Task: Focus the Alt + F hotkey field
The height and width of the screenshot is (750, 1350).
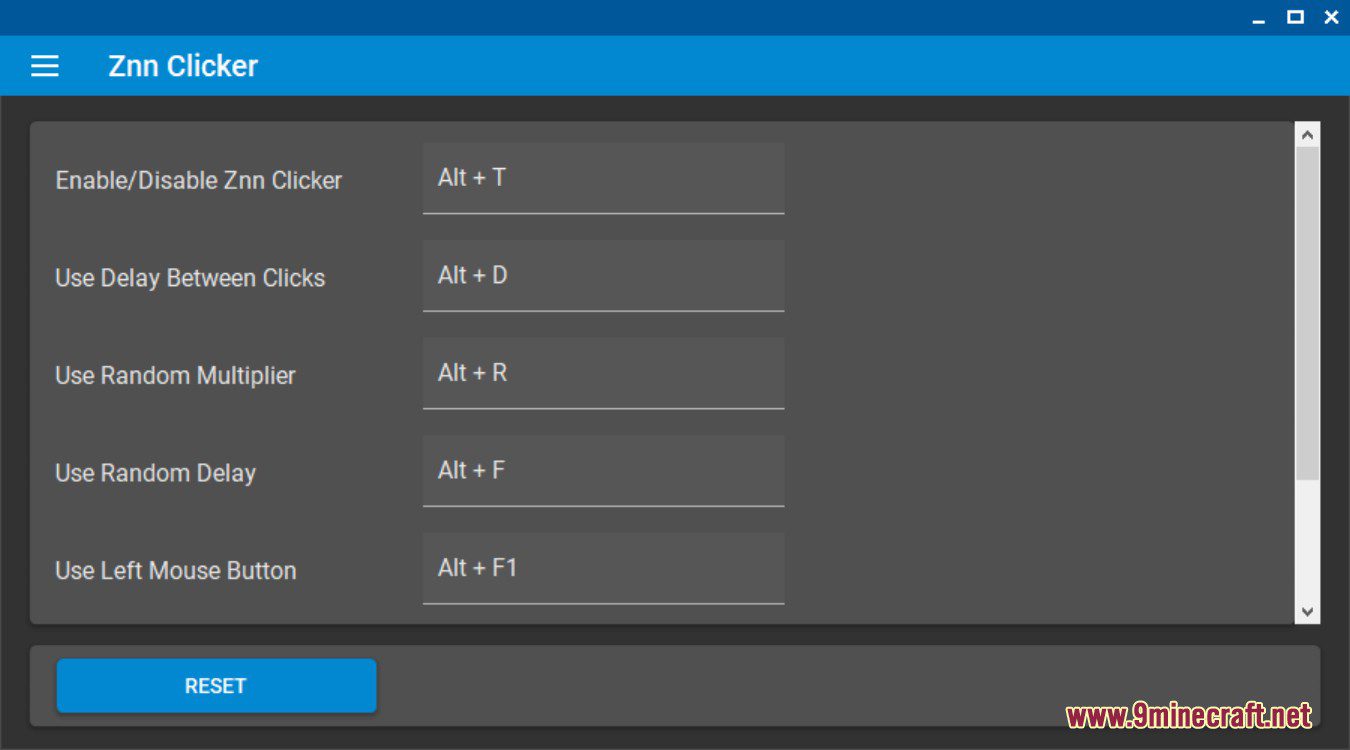Action: [x=603, y=470]
